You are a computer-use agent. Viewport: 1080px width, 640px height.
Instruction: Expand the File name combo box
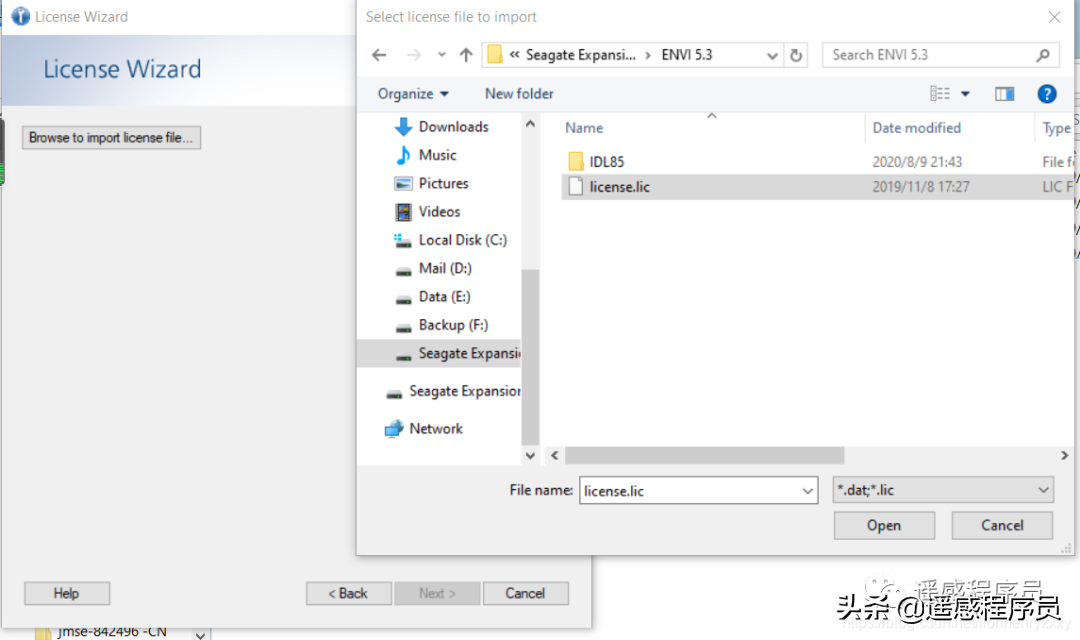click(x=808, y=490)
